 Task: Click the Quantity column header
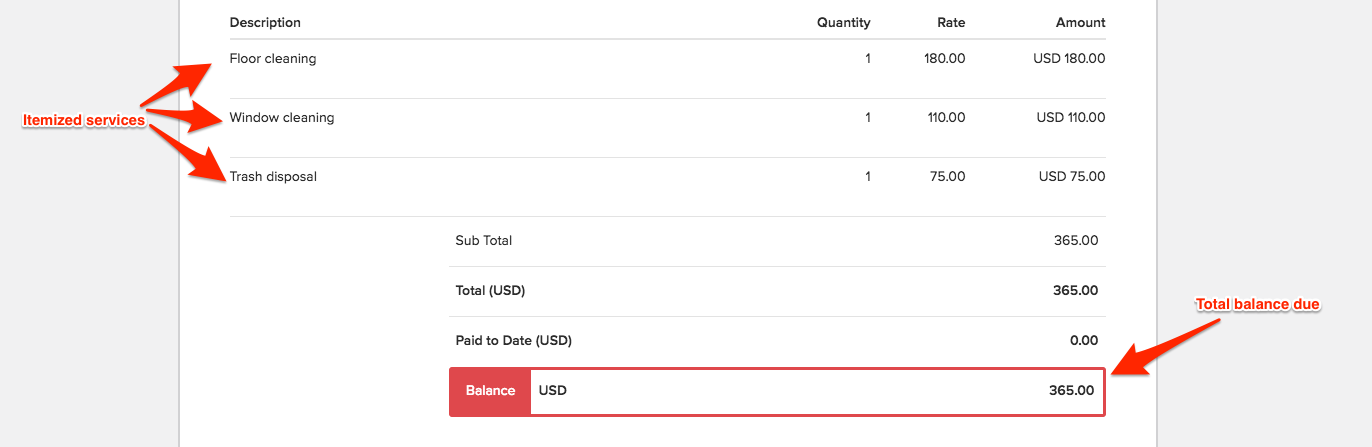tap(844, 22)
